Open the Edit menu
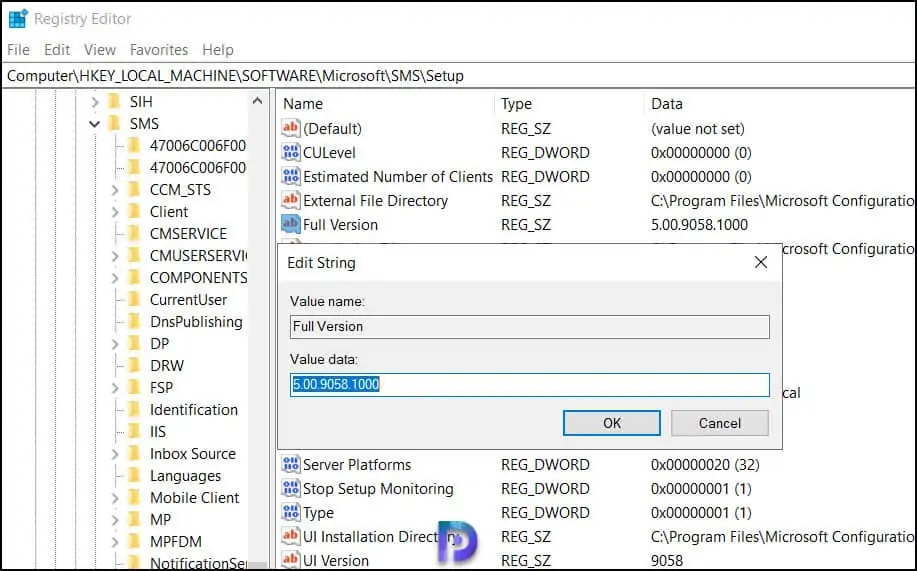This screenshot has width=917, height=571. point(57,50)
